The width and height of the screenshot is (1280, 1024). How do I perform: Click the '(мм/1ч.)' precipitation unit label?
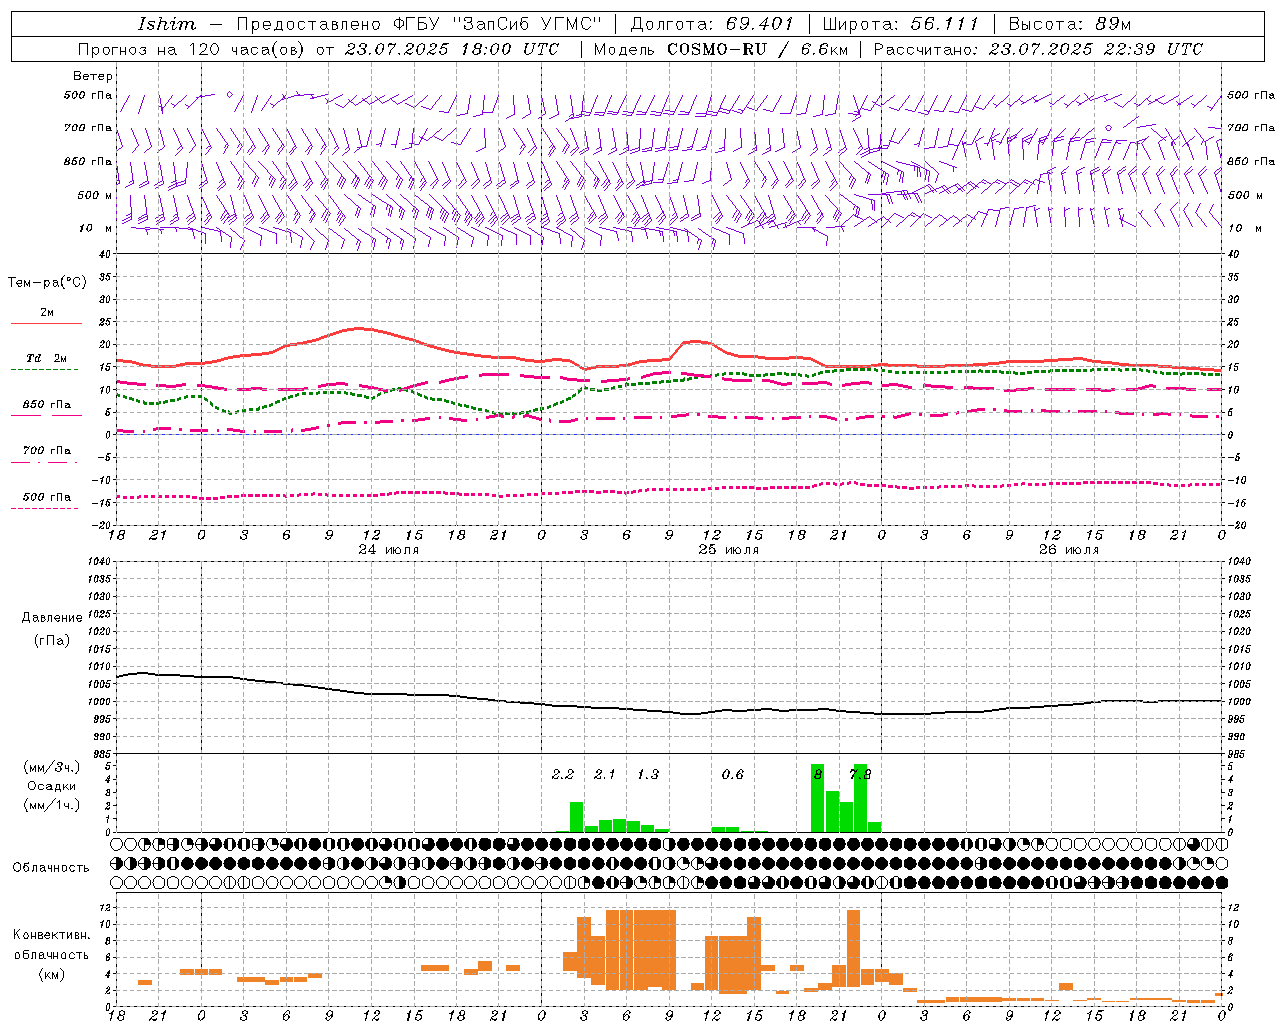(x=52, y=805)
